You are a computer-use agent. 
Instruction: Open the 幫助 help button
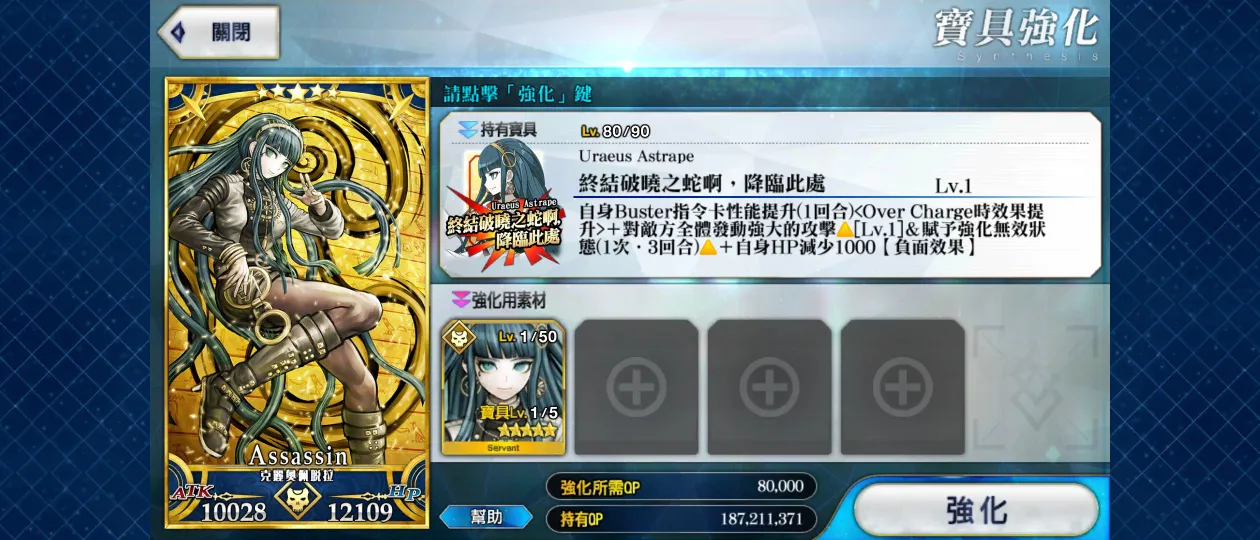point(486,517)
